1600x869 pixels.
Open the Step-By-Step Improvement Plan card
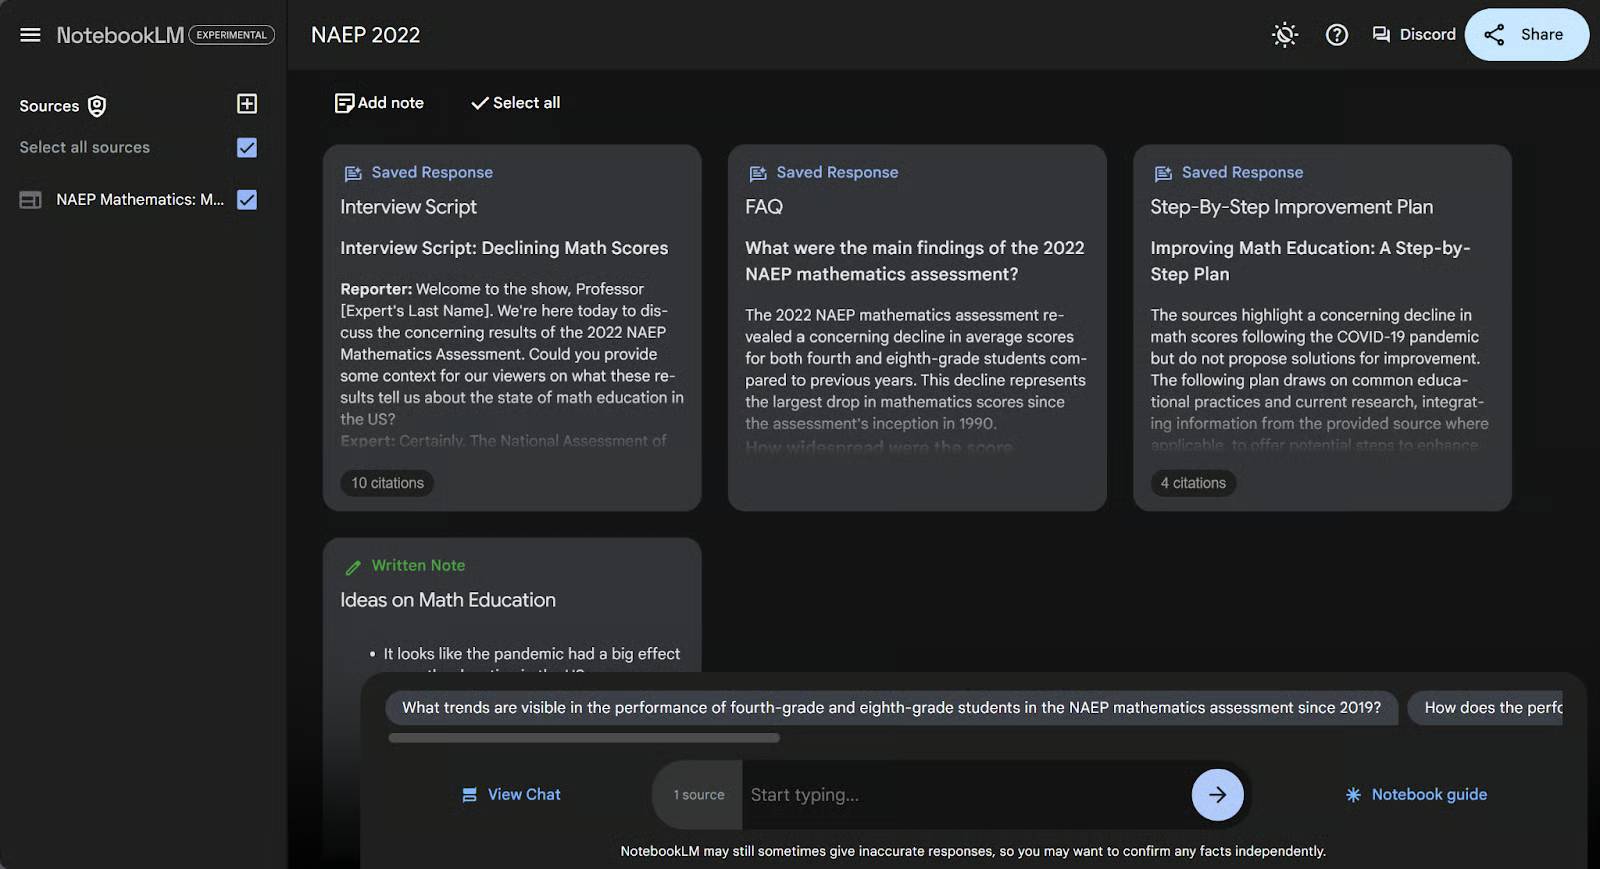(x=1322, y=328)
